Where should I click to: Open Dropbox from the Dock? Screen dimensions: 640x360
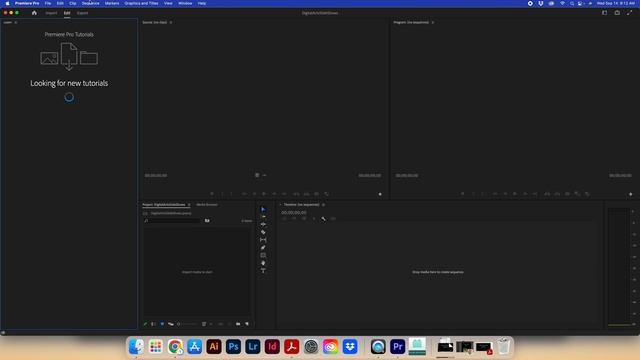point(350,347)
